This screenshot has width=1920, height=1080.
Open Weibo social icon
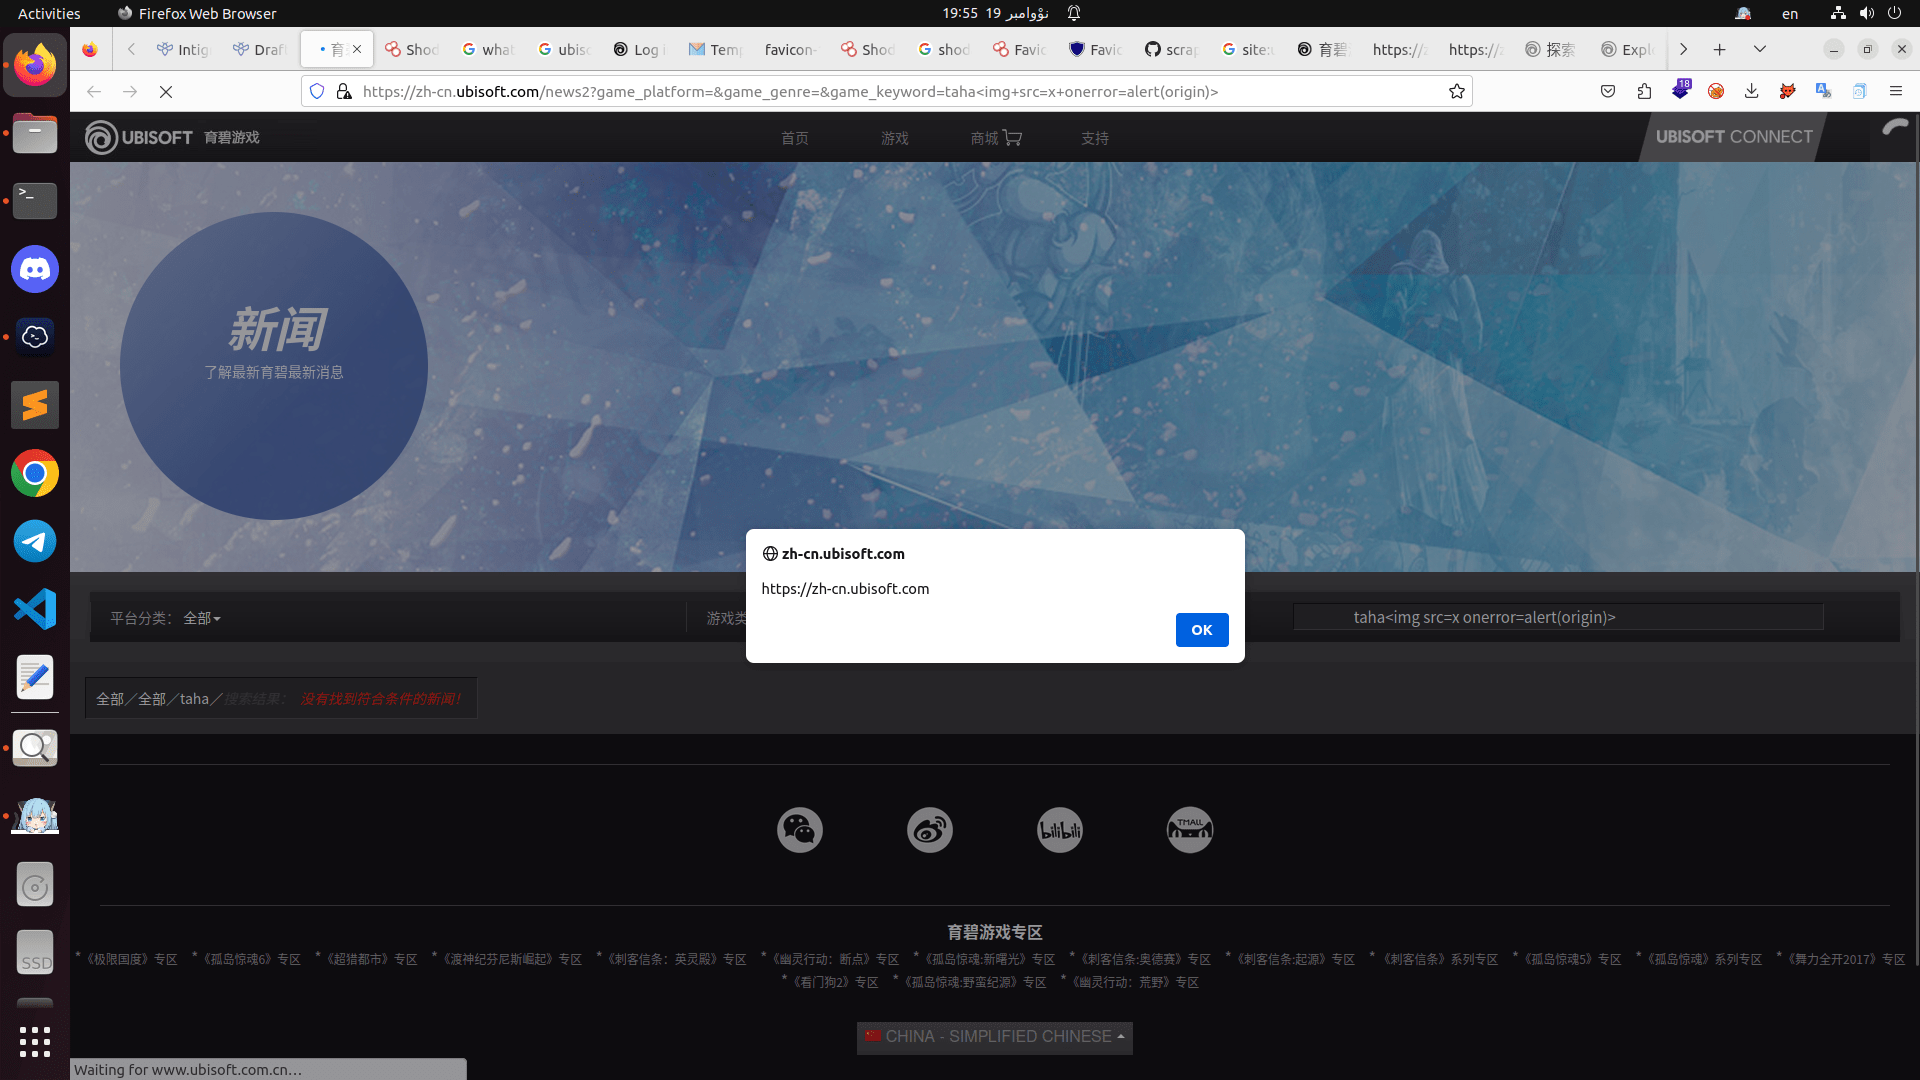tap(930, 830)
